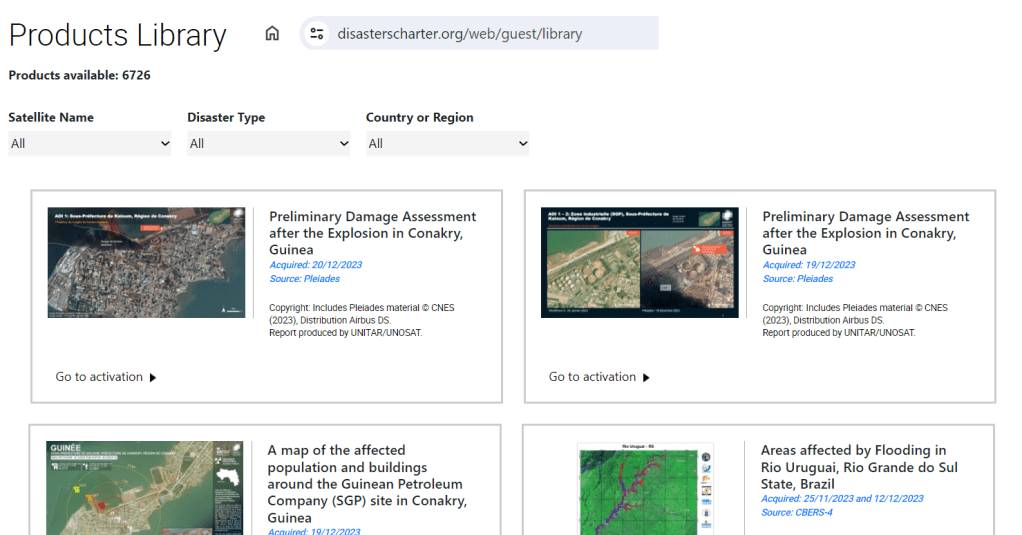
Task: Click Source: CBERS-4 text
Action: pos(796,513)
